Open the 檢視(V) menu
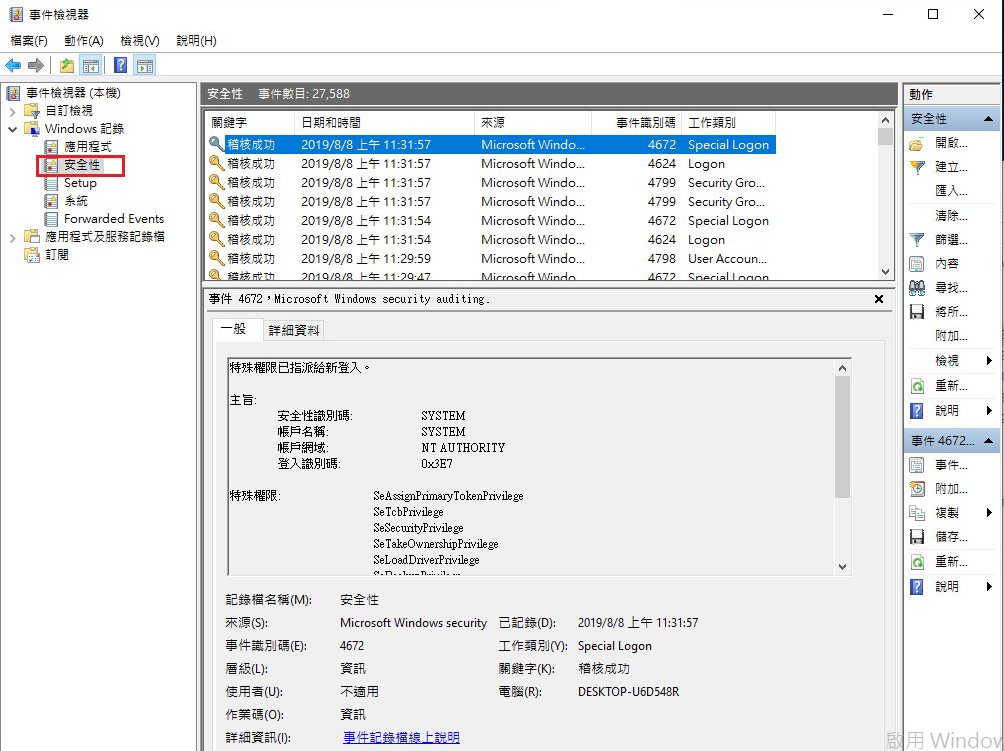This screenshot has width=1004, height=751. click(140, 41)
